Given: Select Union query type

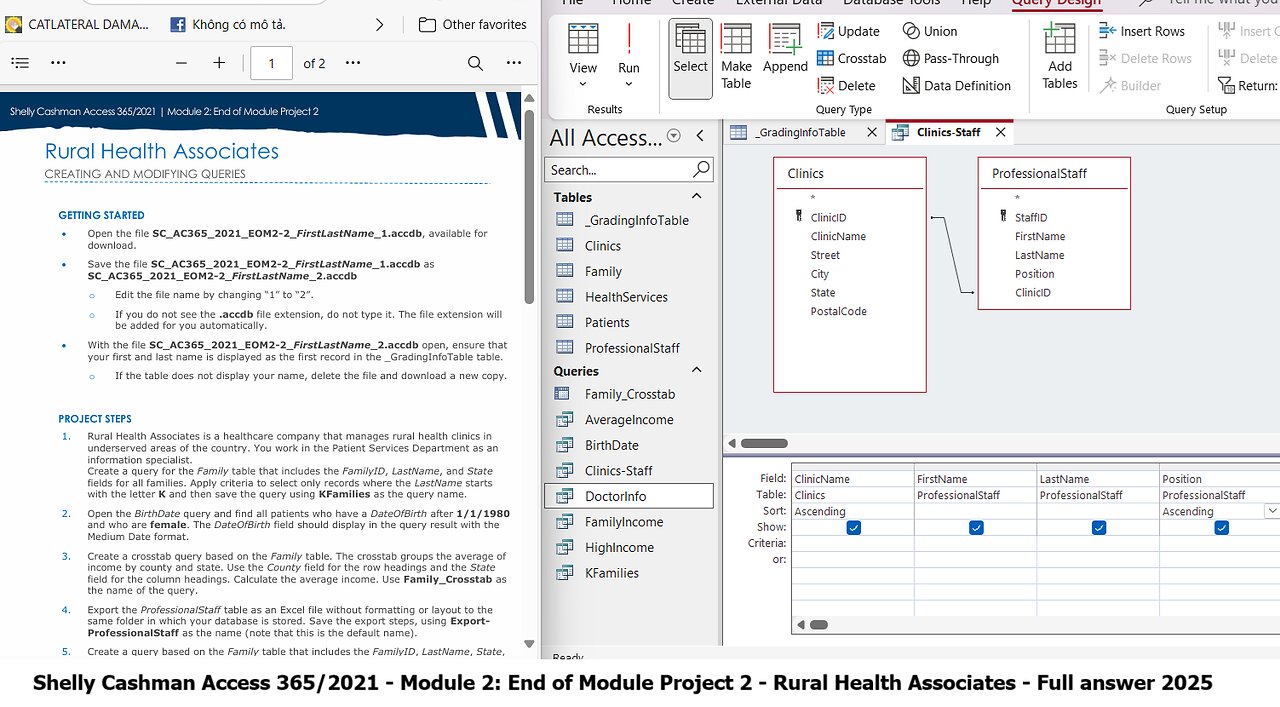Looking at the screenshot, I should [x=929, y=31].
